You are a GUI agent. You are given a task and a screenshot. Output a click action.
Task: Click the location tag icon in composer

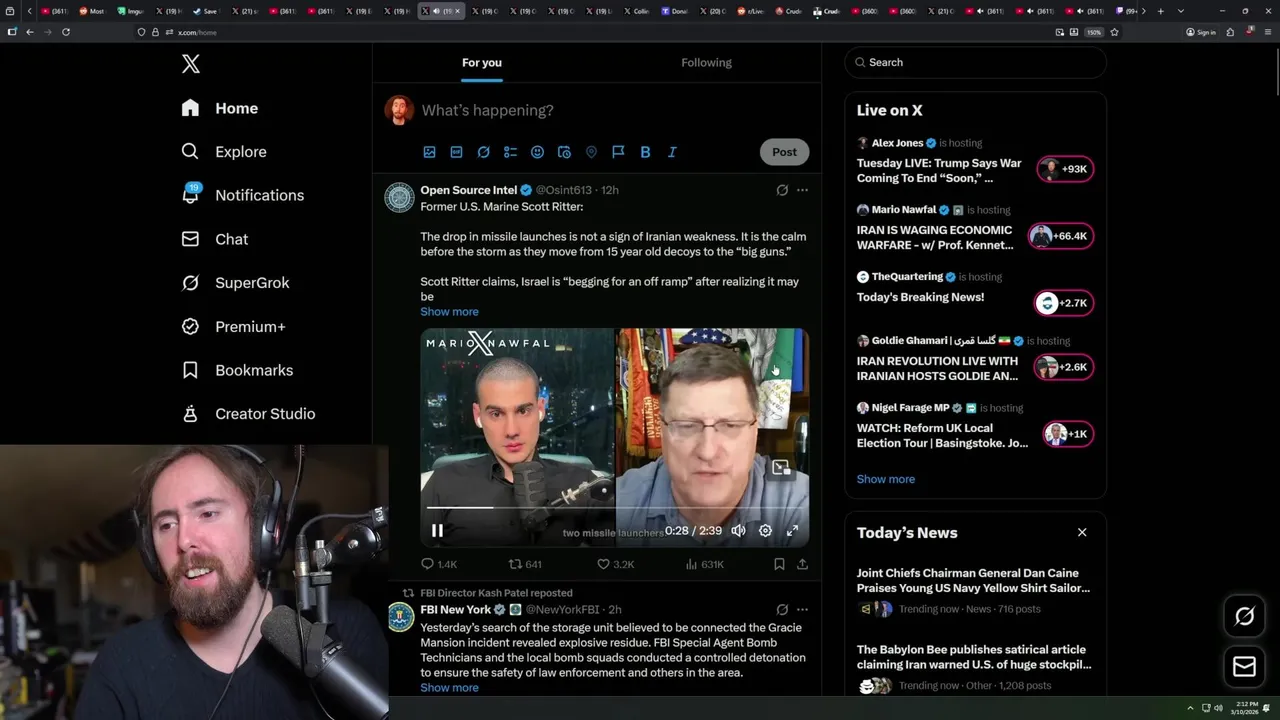click(x=591, y=152)
